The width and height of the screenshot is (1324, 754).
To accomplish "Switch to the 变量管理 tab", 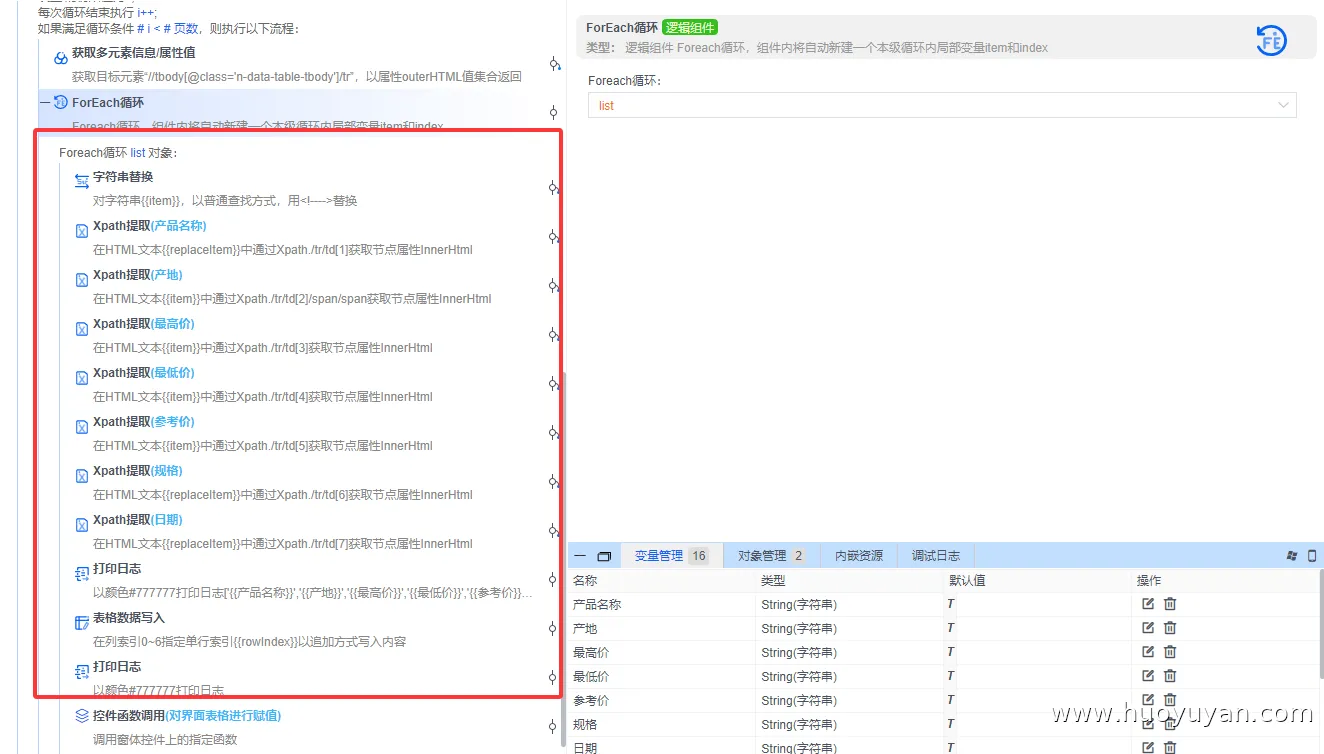I will [x=671, y=556].
